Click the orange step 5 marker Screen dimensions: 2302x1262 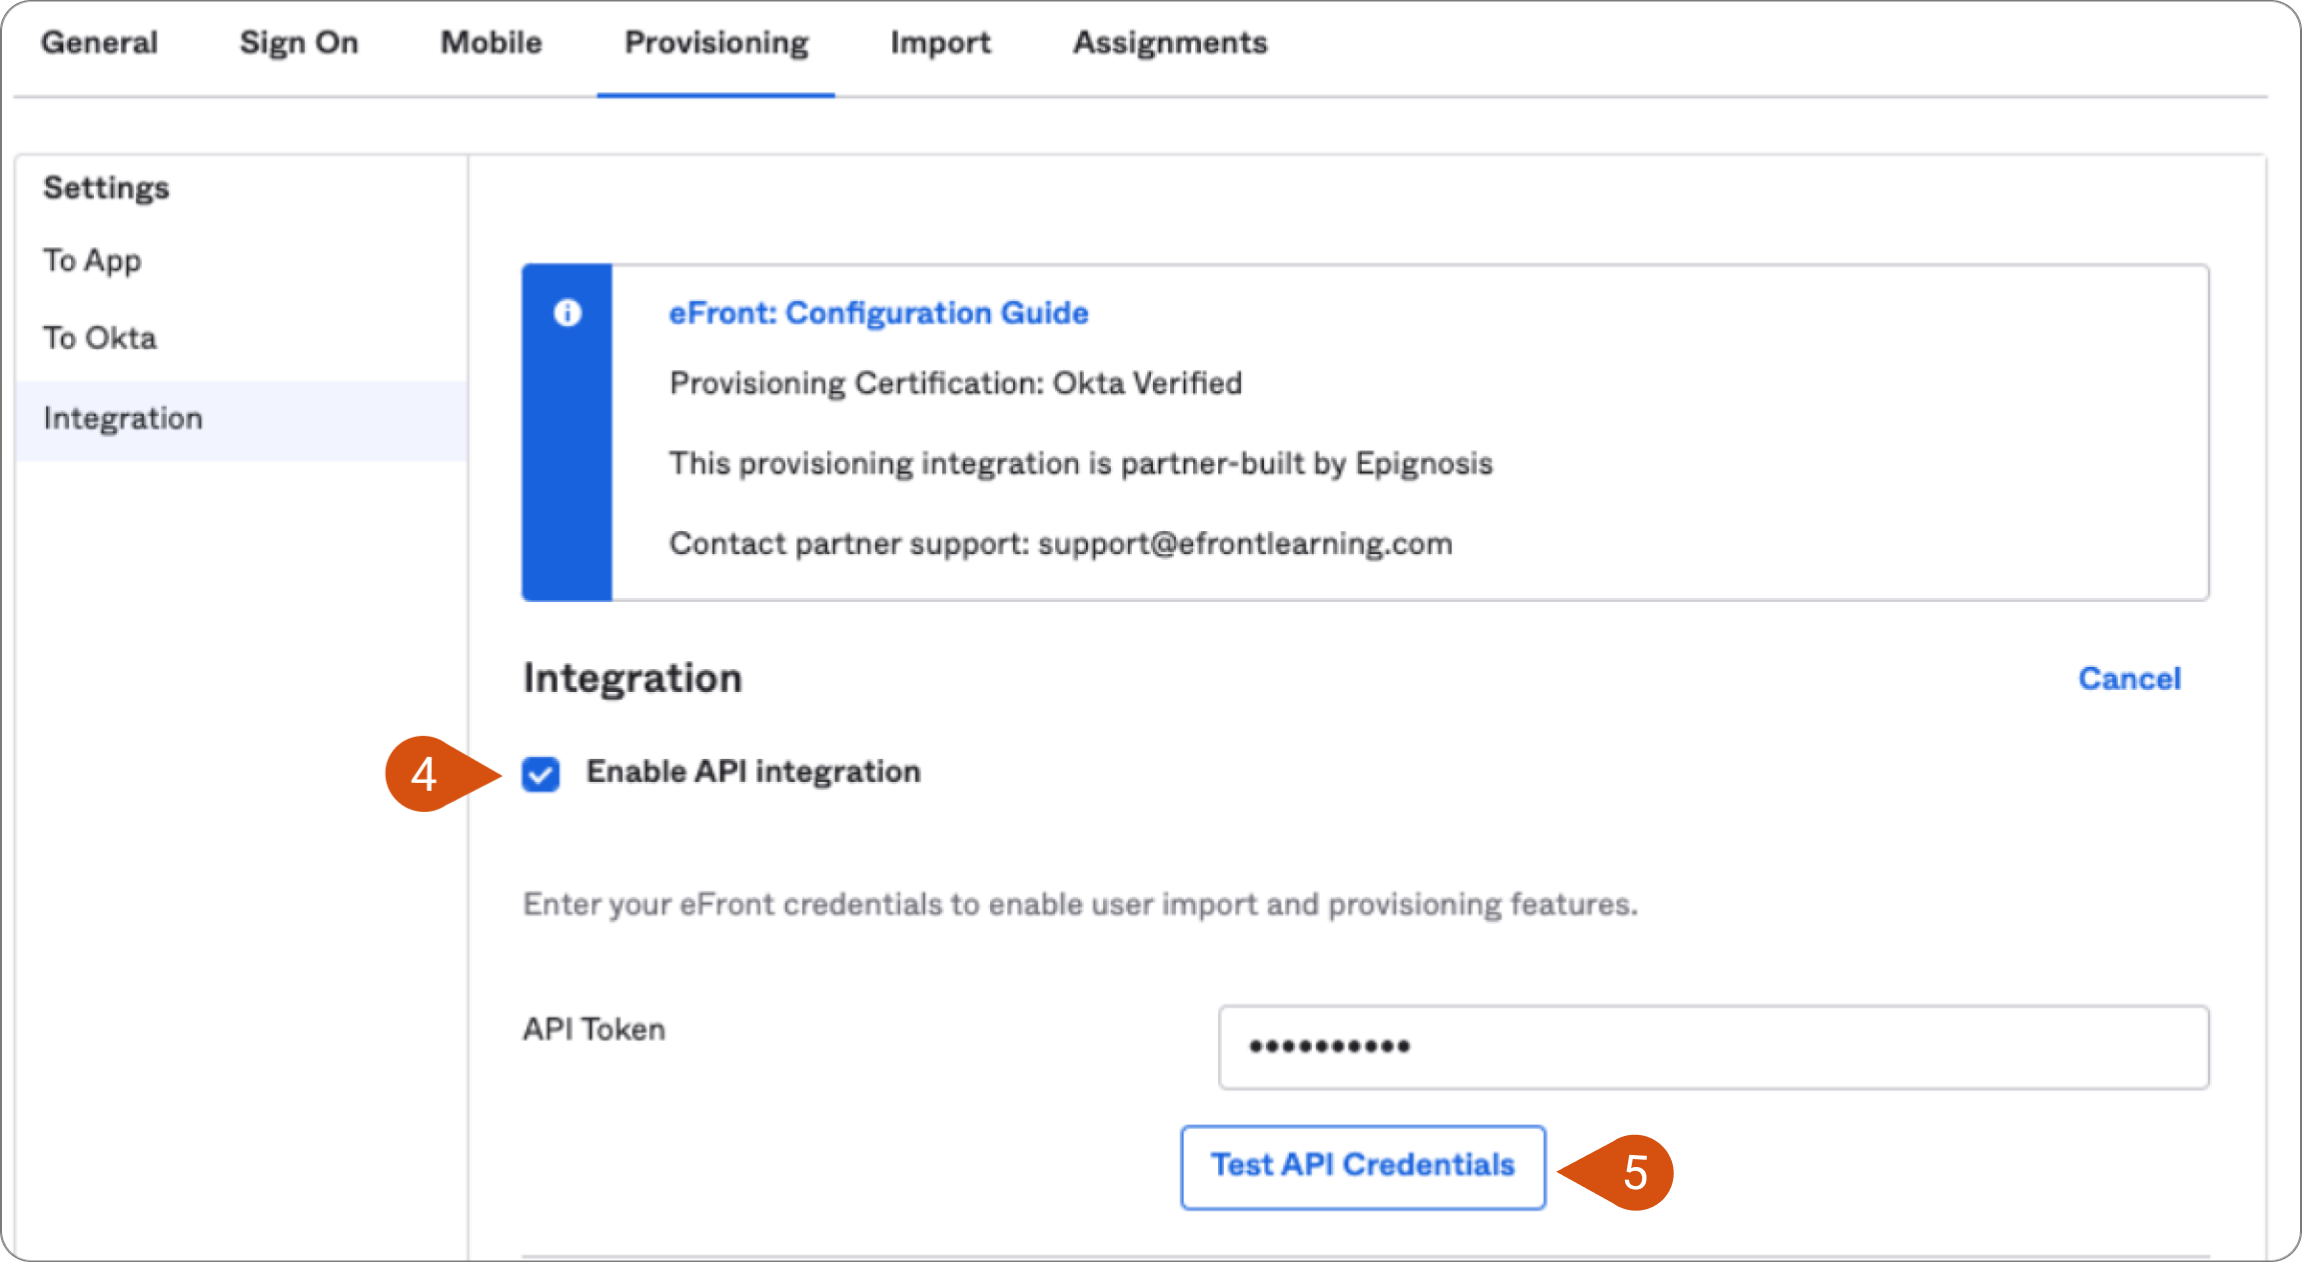[1617, 1172]
